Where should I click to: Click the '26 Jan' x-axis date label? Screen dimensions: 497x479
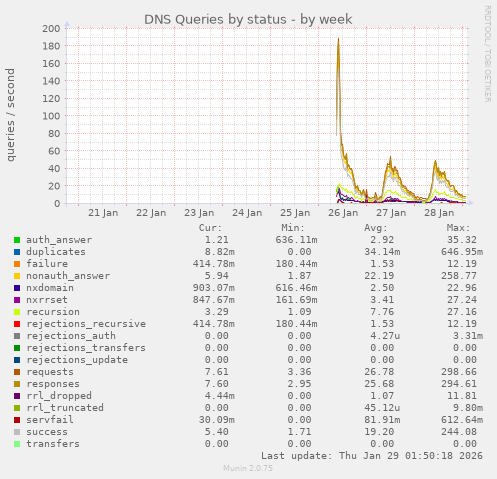(x=343, y=213)
